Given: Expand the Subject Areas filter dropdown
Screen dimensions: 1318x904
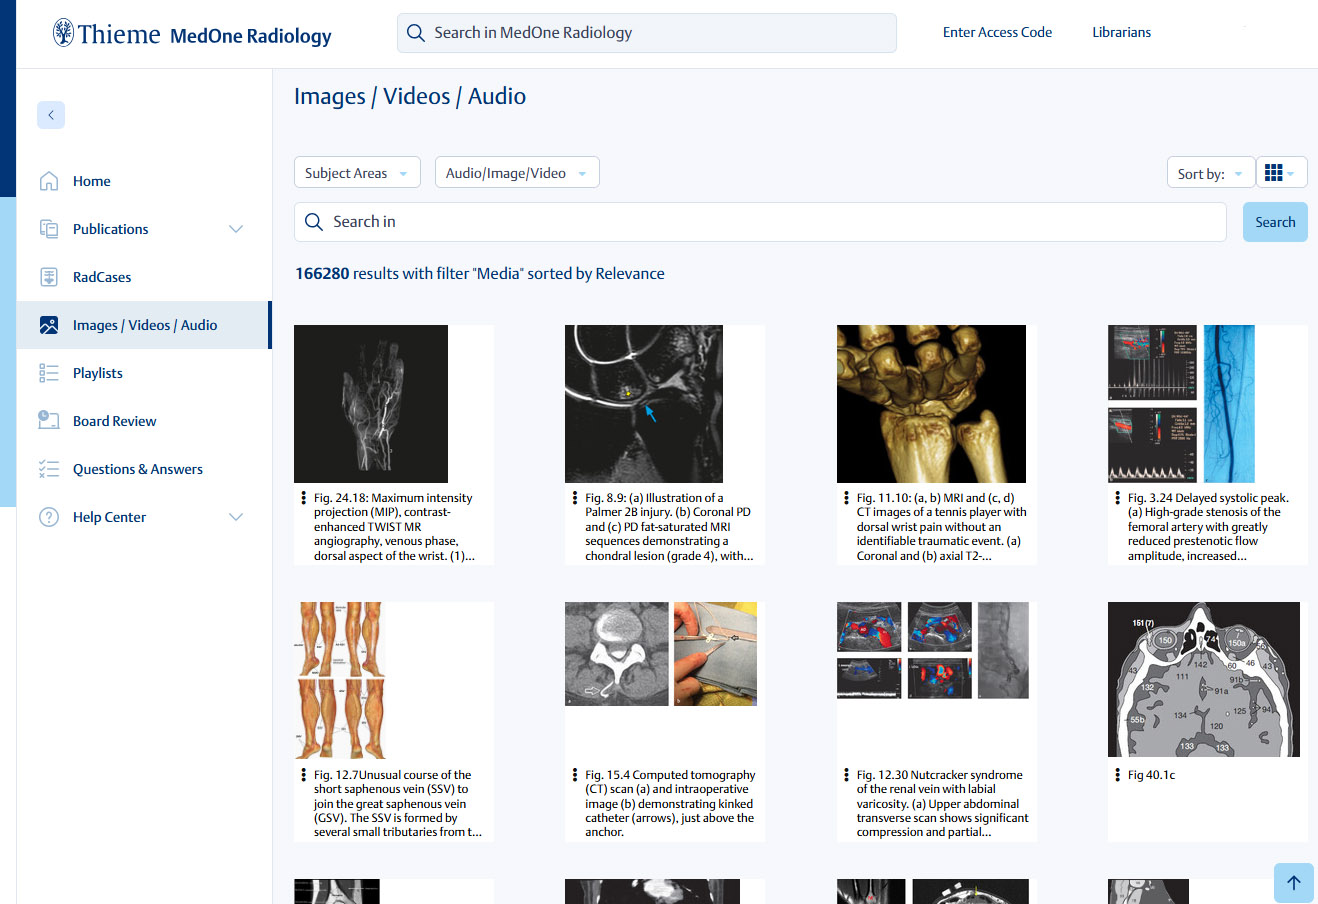Looking at the screenshot, I should tap(357, 173).
